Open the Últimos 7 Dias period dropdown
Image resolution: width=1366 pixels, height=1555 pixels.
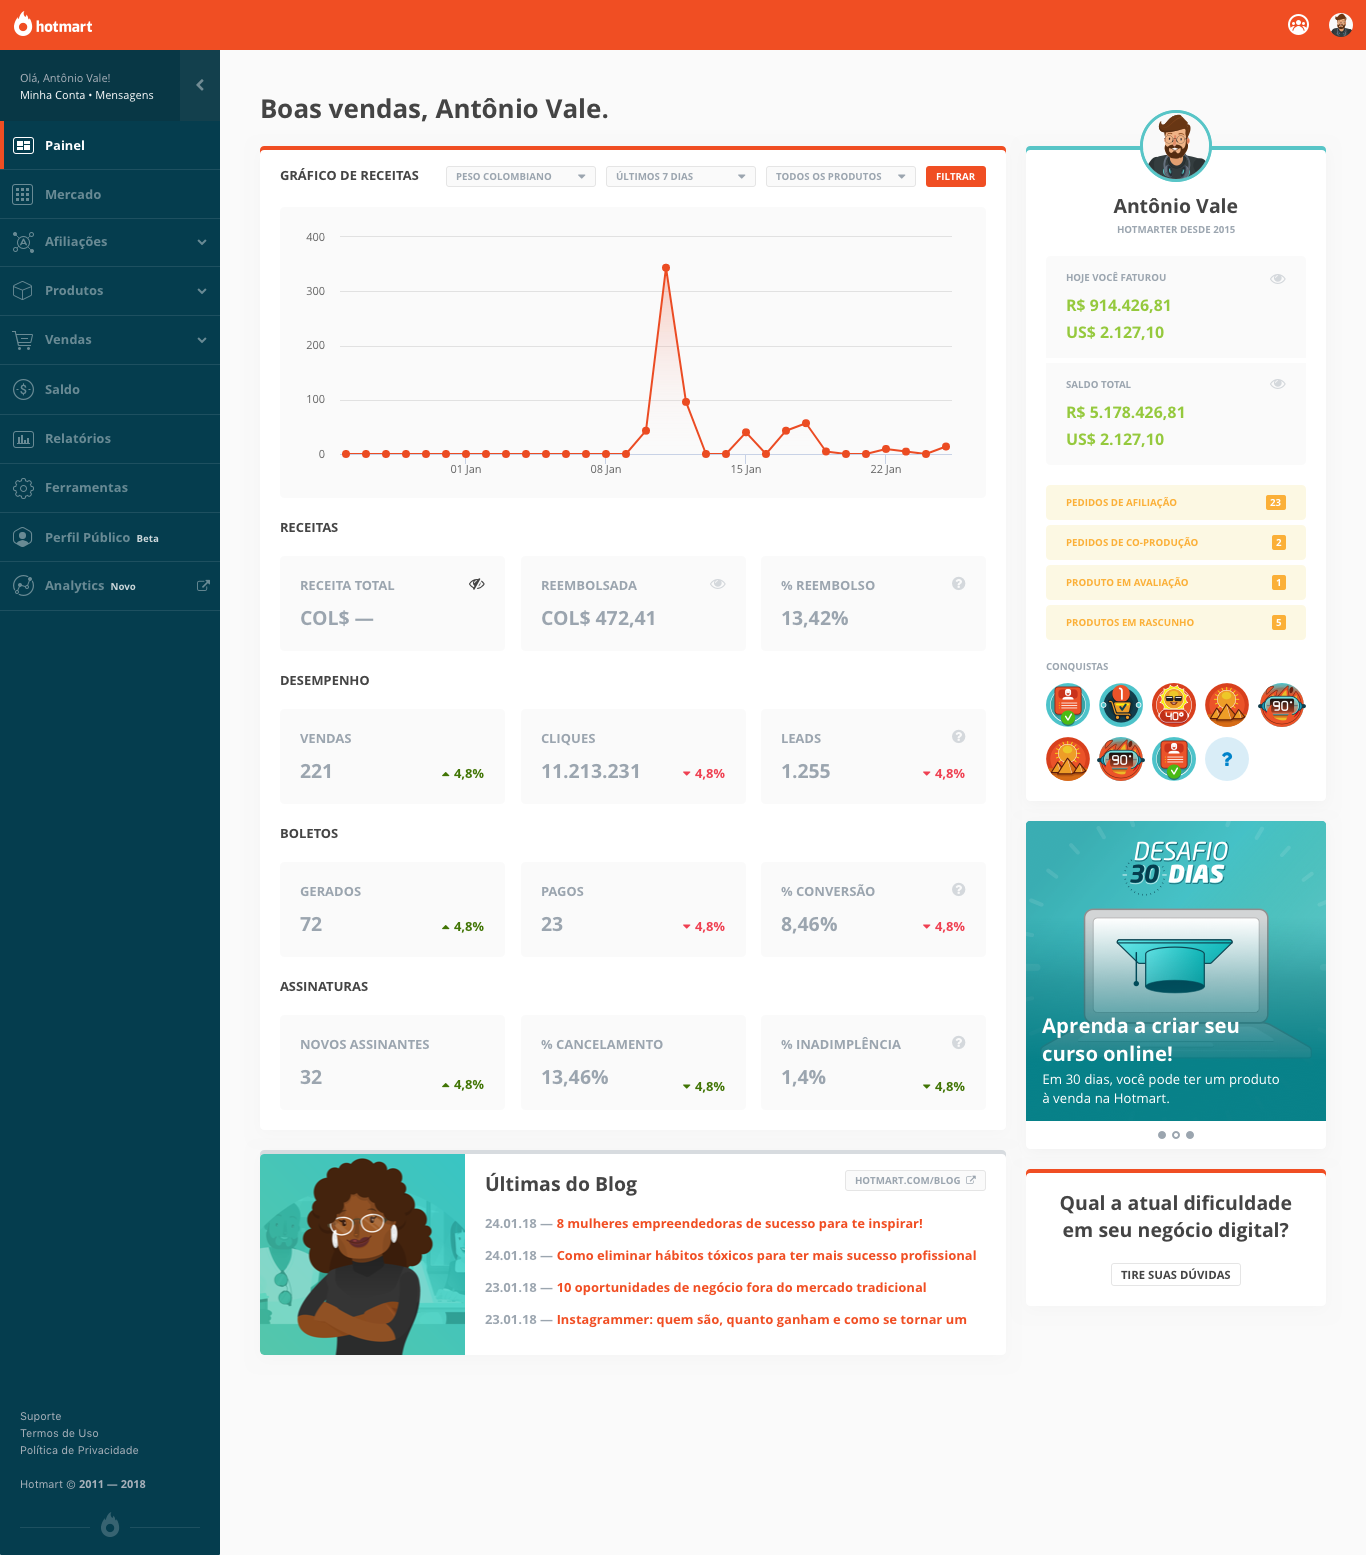[x=680, y=176]
